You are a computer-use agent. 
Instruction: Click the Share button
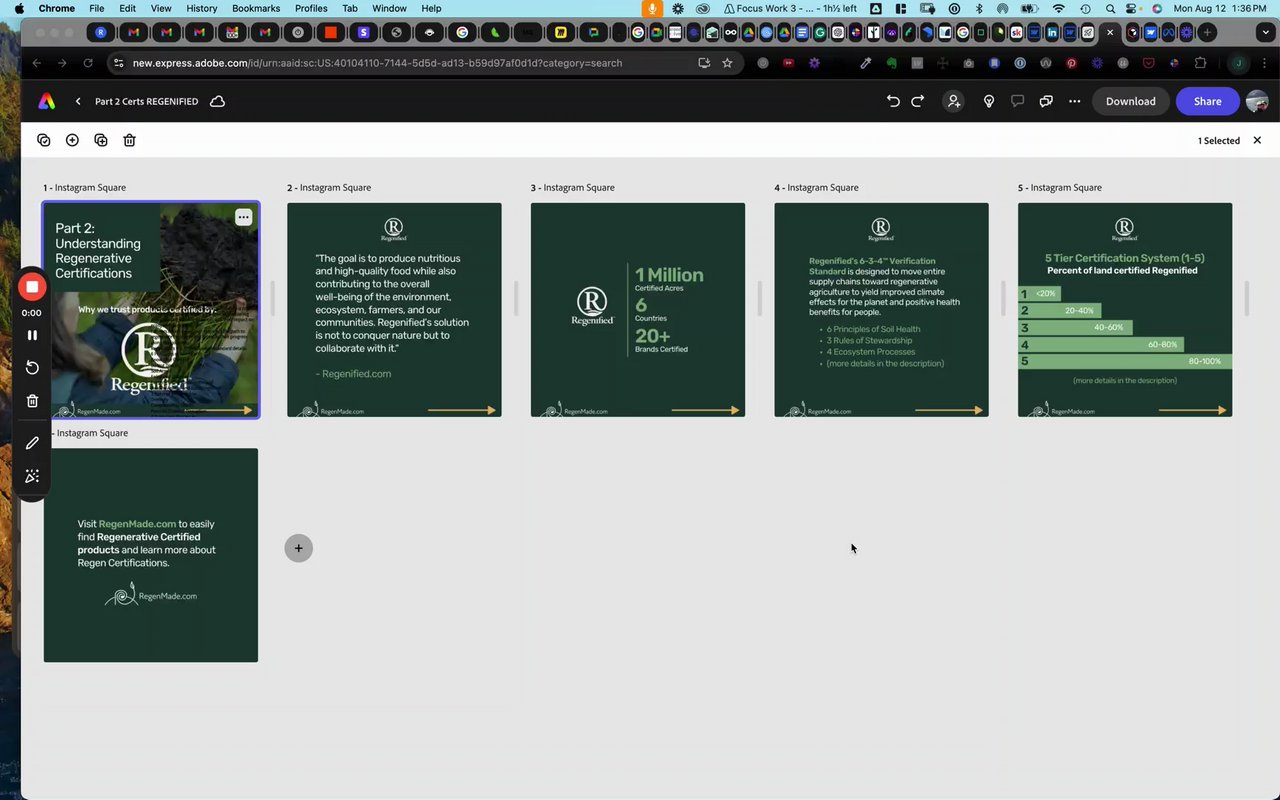(x=1208, y=101)
